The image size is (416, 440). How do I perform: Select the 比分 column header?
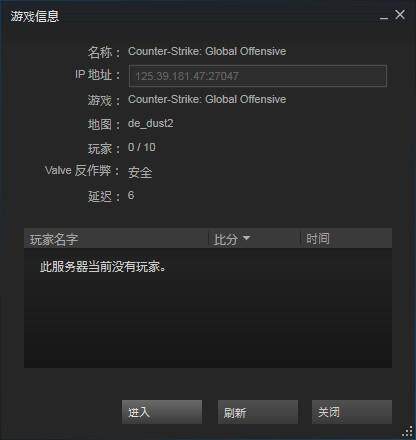click(x=254, y=239)
